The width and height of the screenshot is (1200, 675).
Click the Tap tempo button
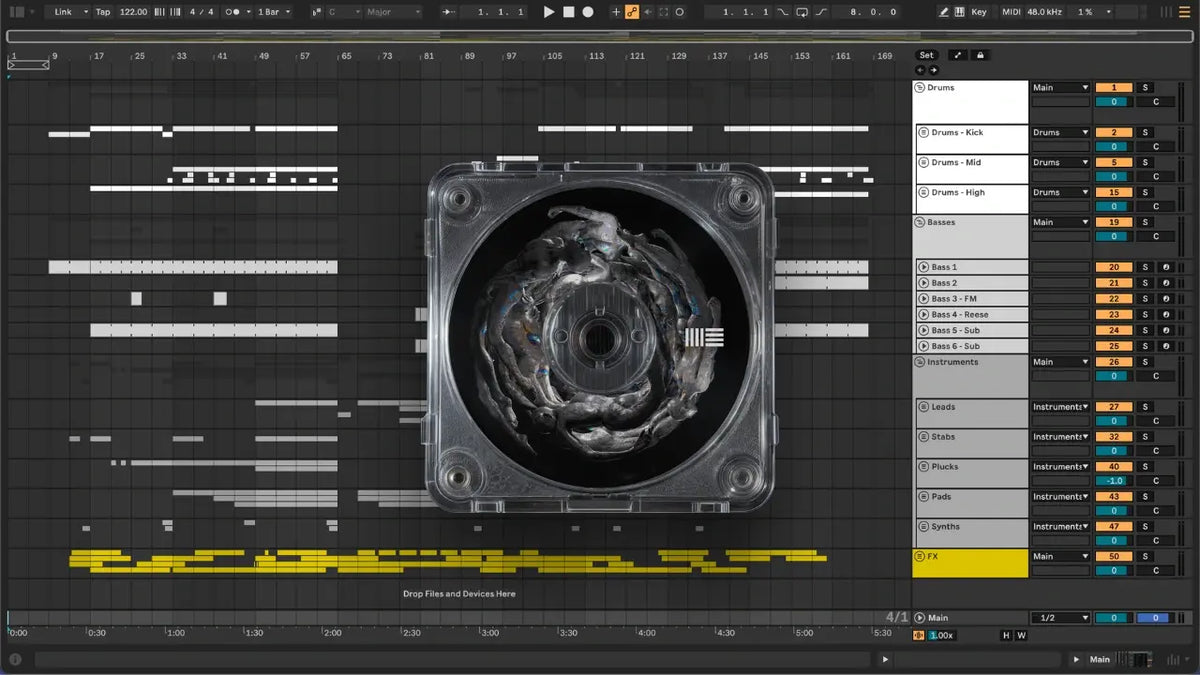tap(103, 12)
